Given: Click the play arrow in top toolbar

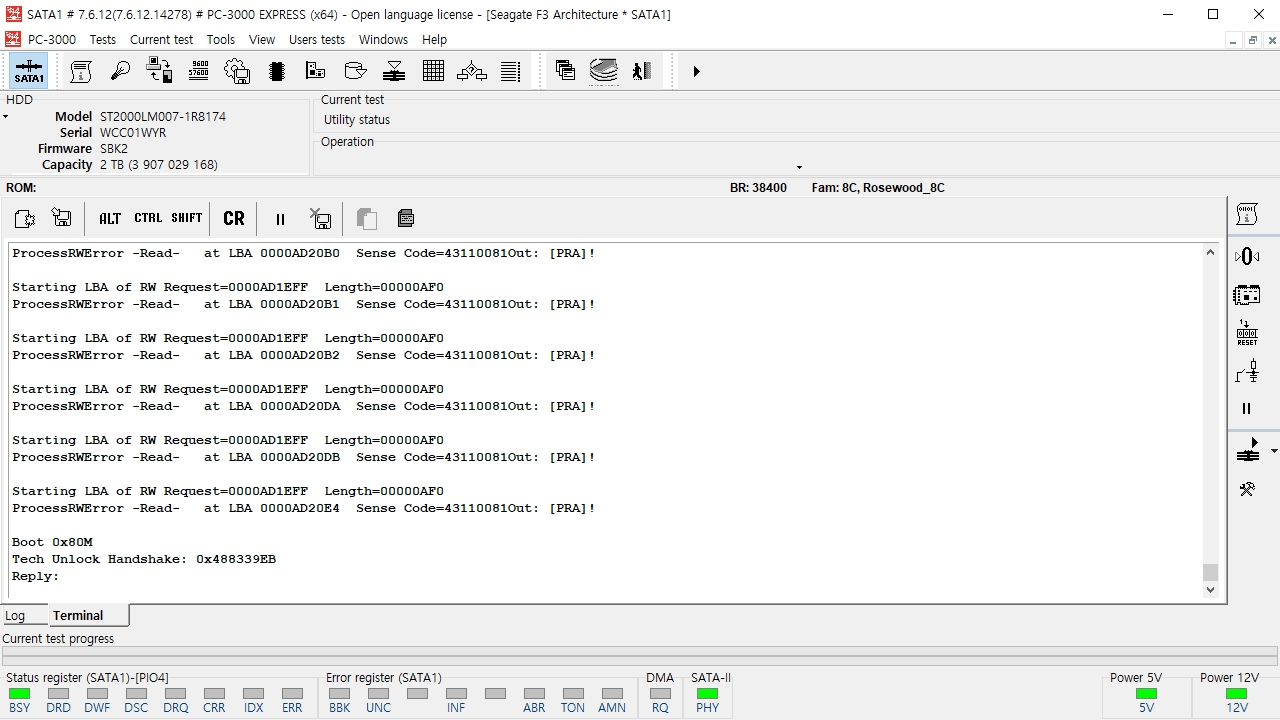Looking at the screenshot, I should (x=696, y=71).
